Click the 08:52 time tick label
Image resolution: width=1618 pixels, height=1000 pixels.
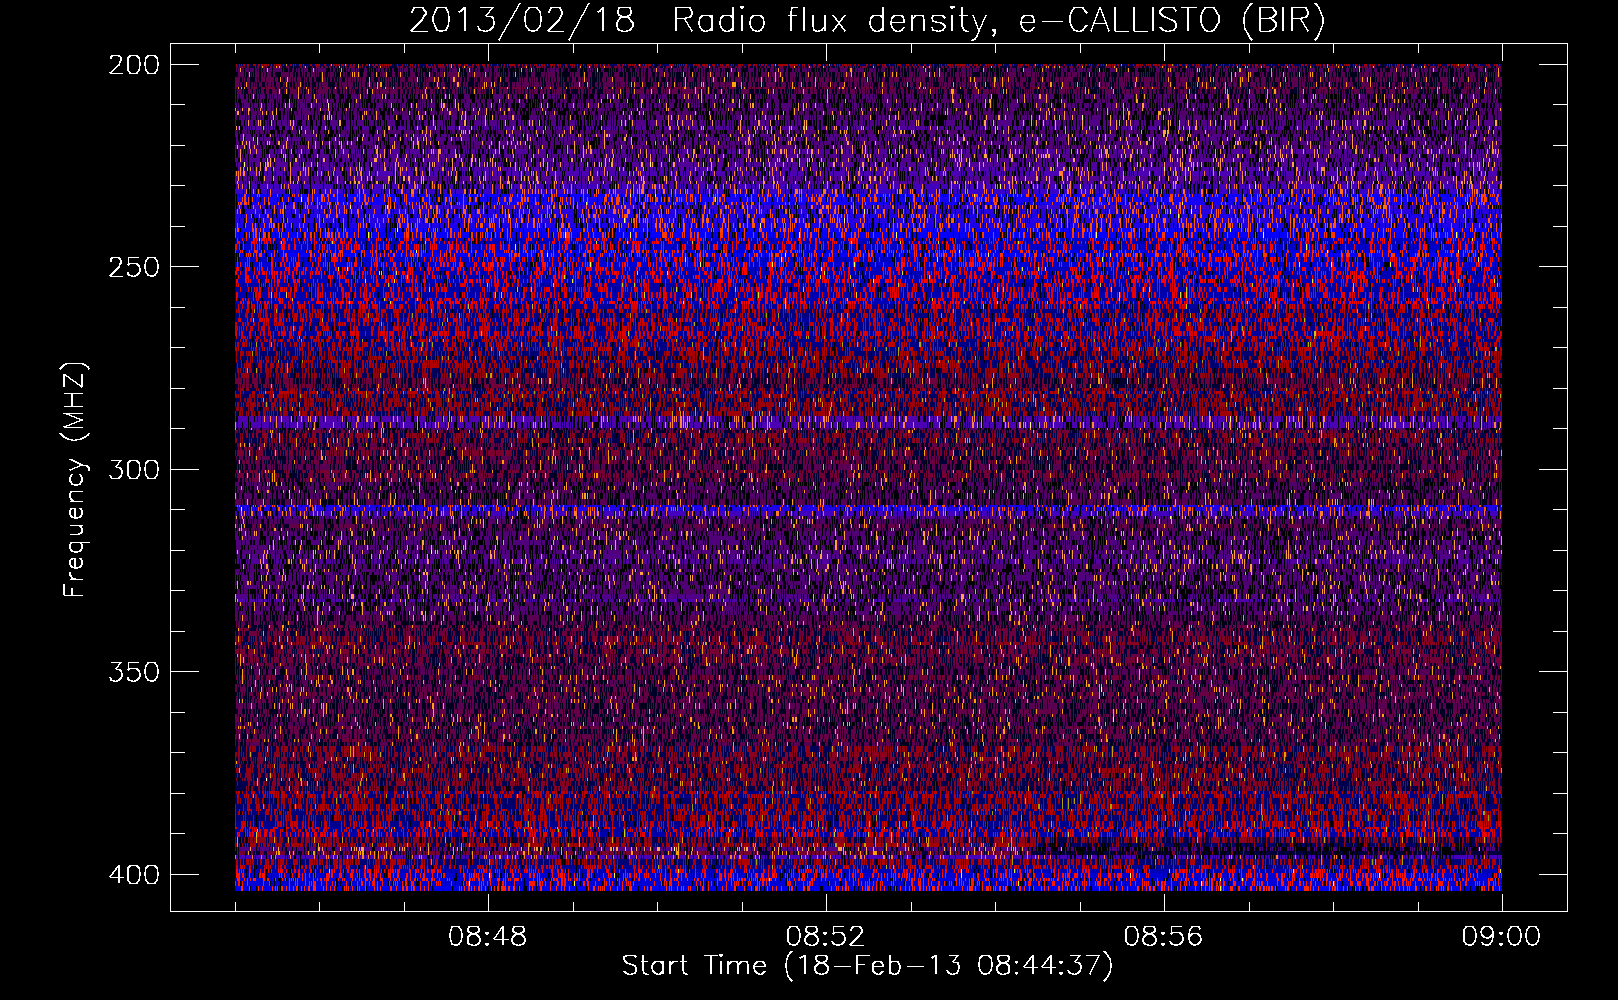point(825,937)
